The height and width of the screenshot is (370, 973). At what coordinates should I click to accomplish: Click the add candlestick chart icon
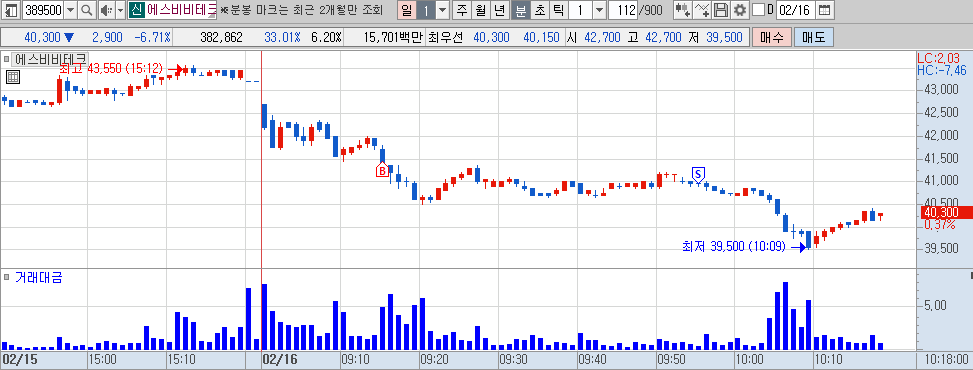(x=683, y=10)
